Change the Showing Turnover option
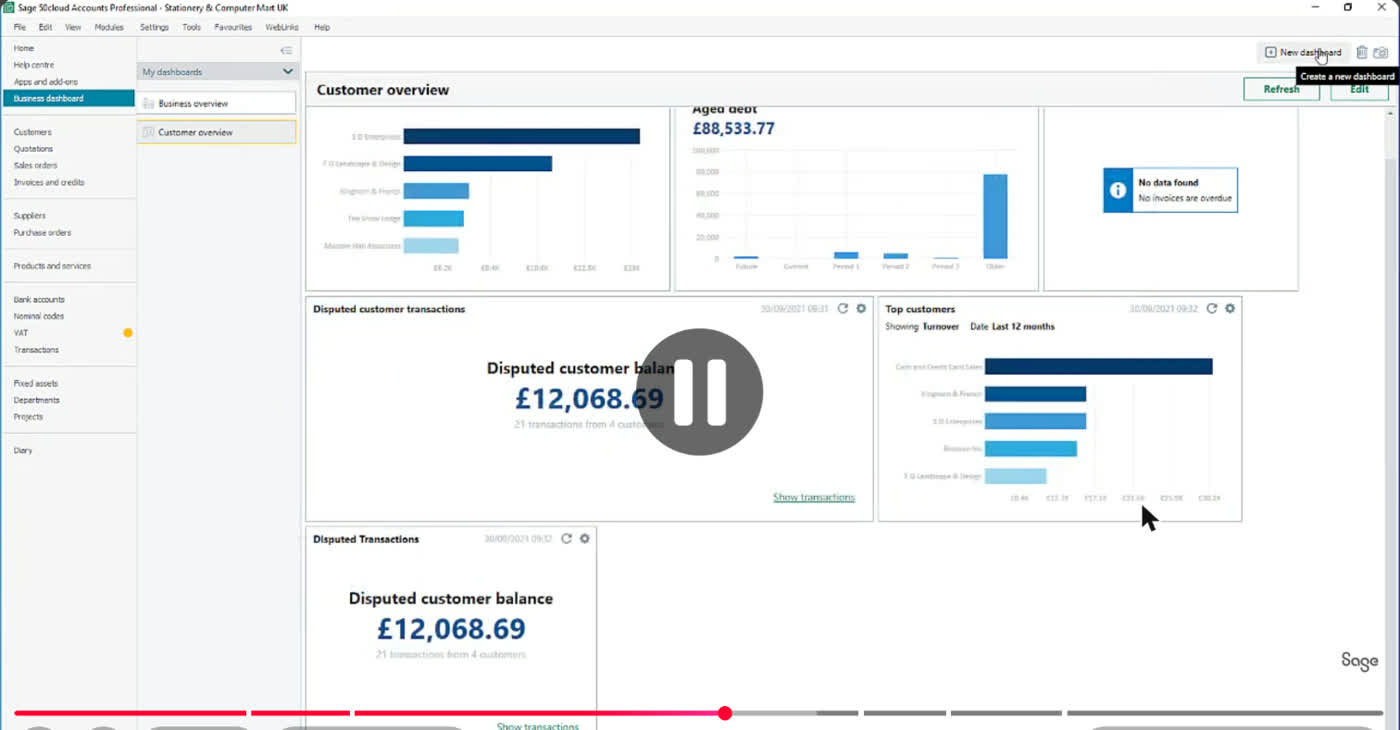The height and width of the screenshot is (730, 1400). (x=941, y=327)
